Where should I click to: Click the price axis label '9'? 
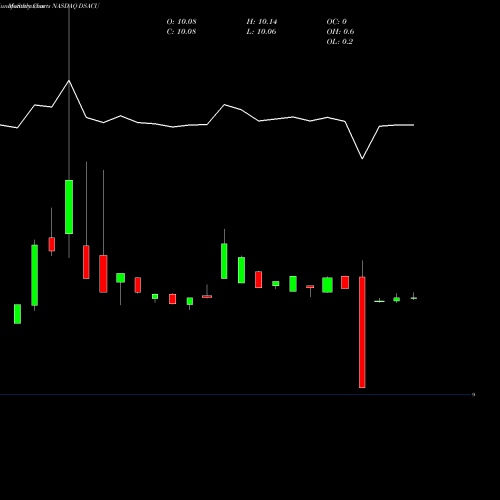[x=473, y=395]
